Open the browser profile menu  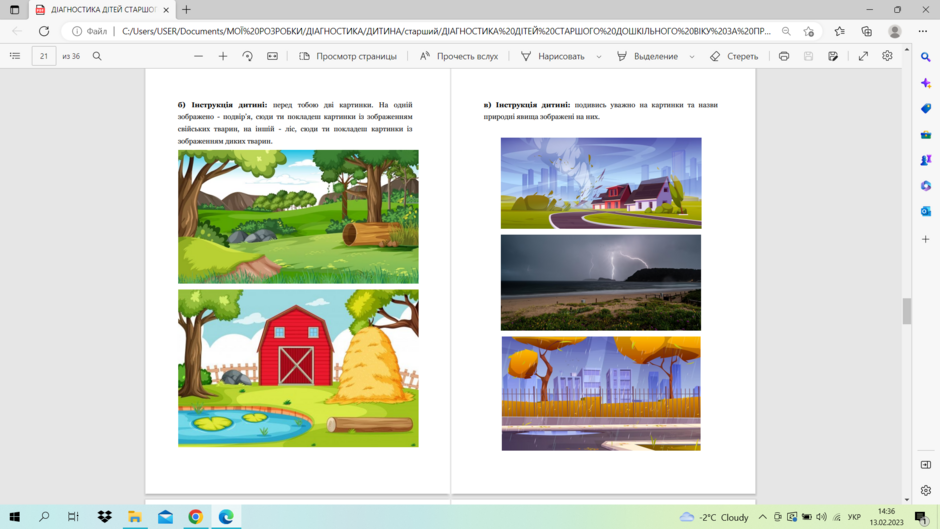(894, 31)
